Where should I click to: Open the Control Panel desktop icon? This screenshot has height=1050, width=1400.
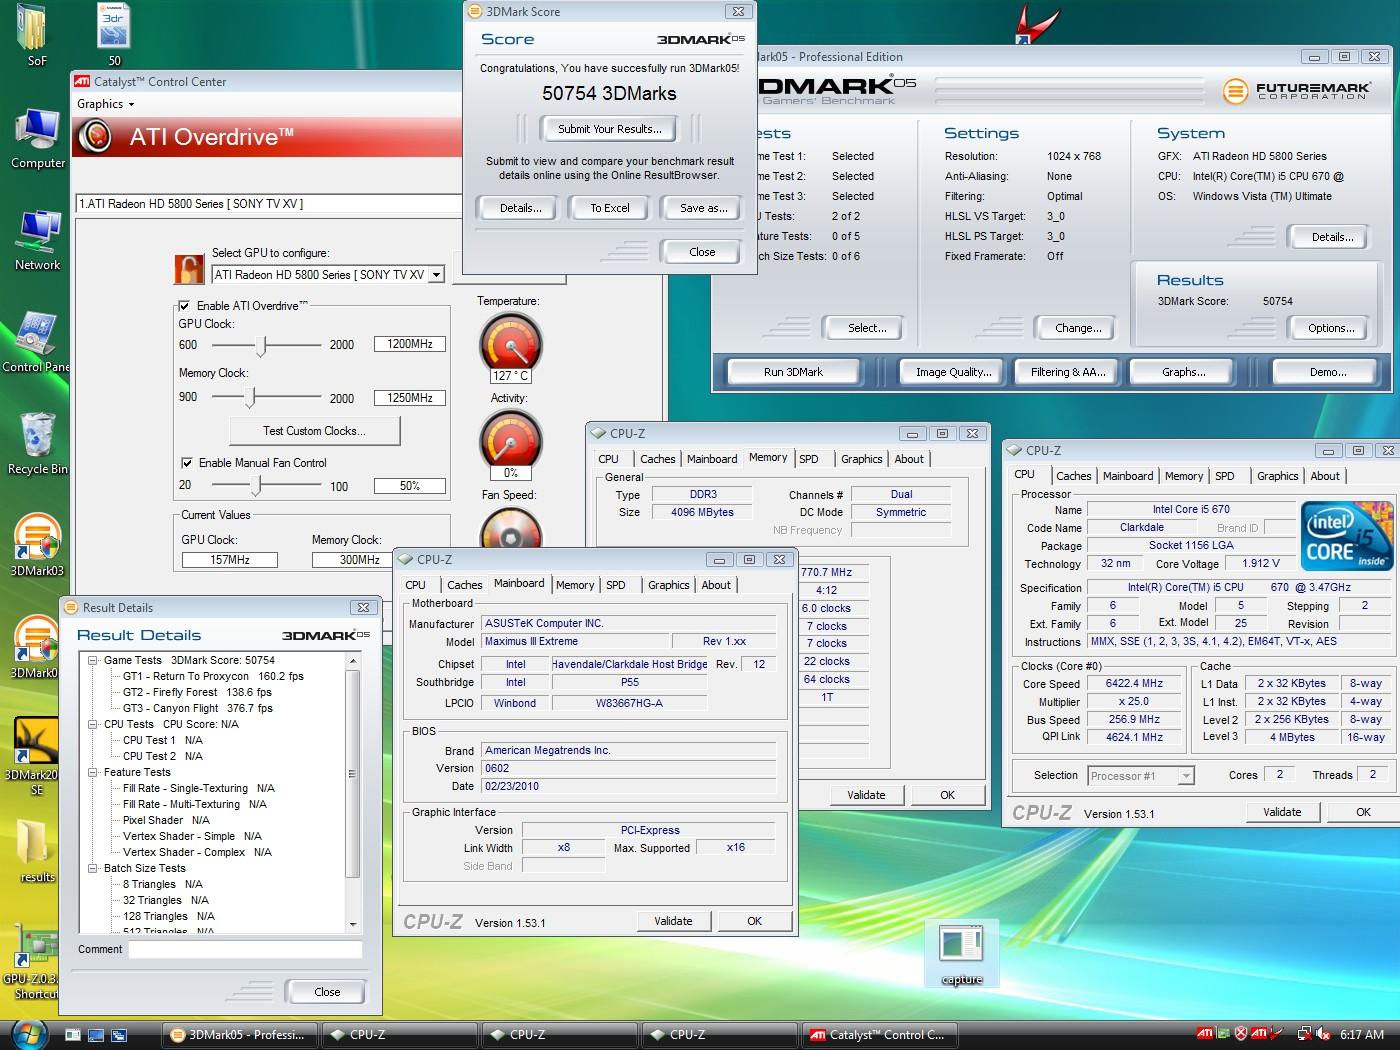coord(36,343)
